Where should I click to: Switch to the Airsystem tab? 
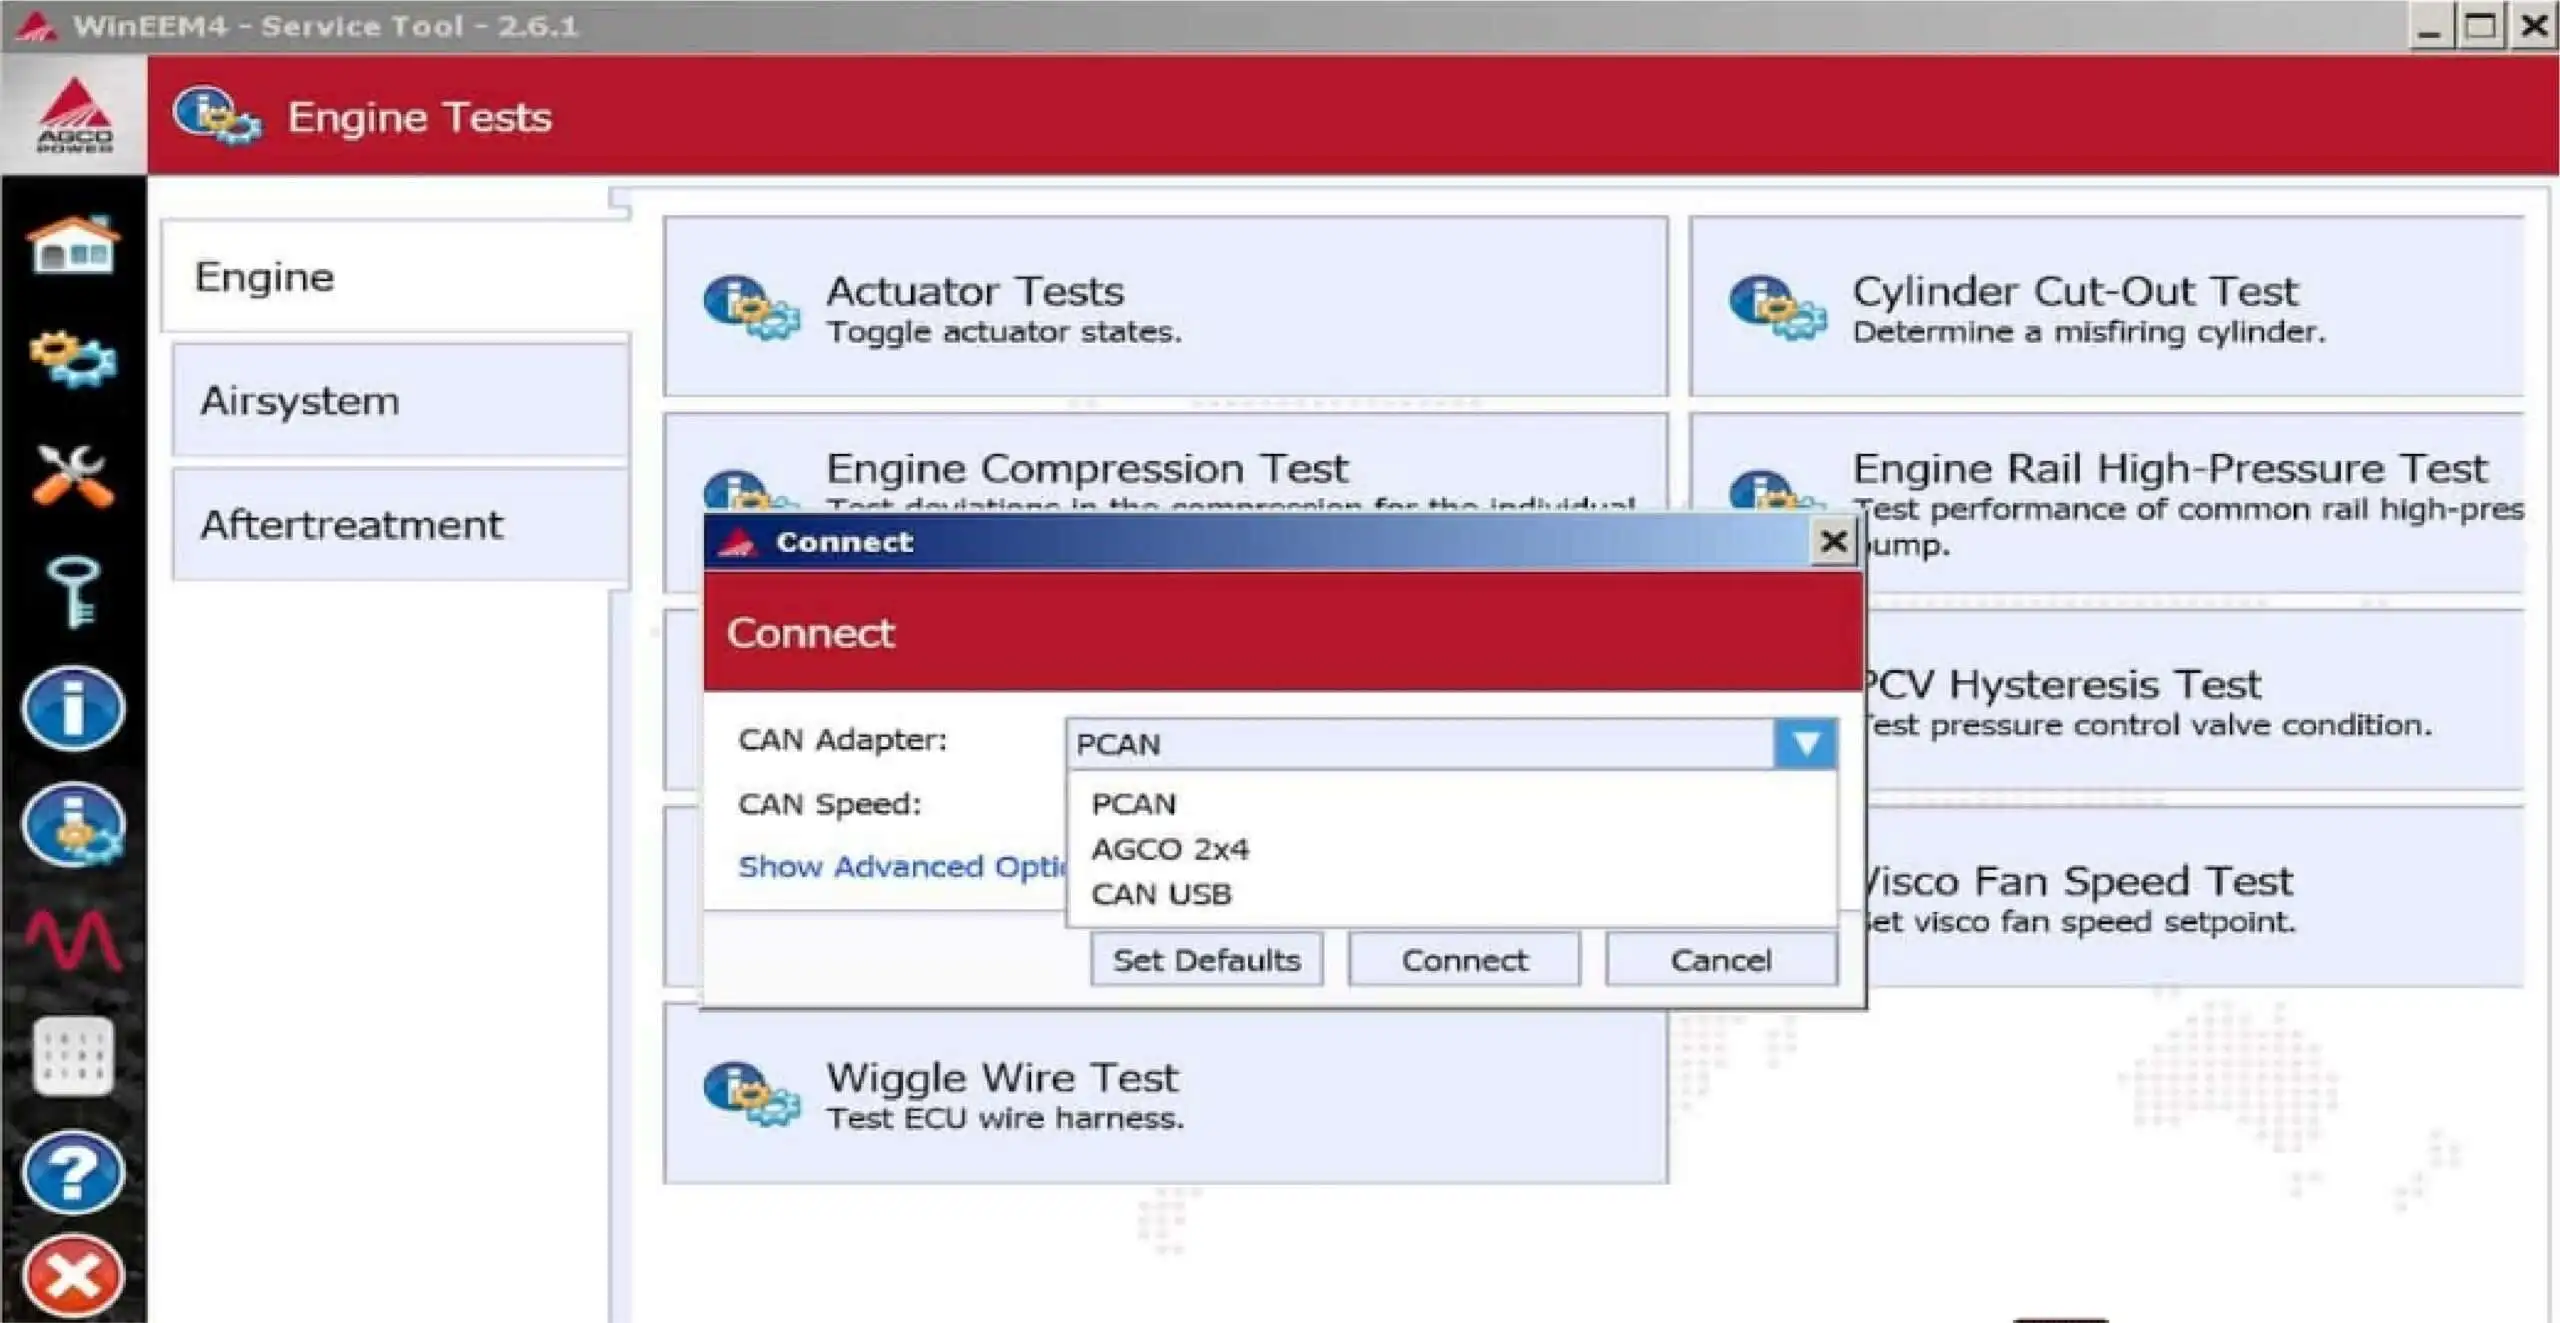tap(300, 400)
